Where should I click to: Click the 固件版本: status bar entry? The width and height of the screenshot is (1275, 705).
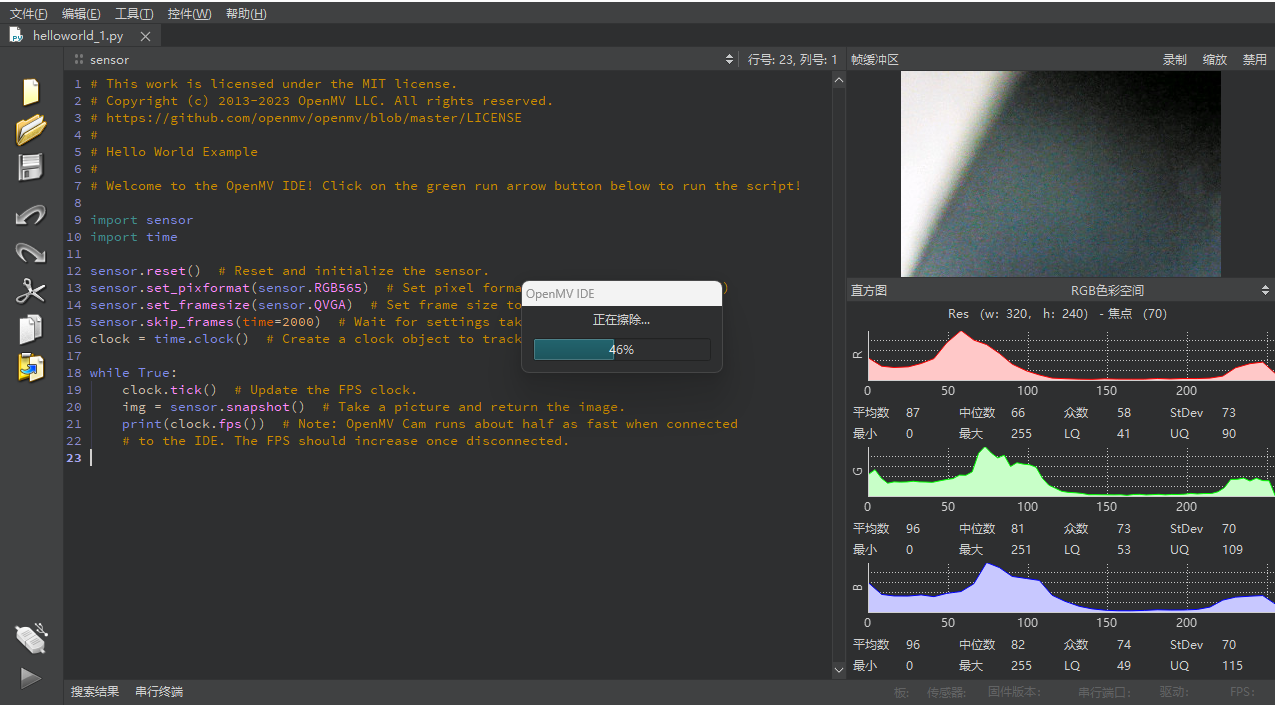(x=1015, y=692)
